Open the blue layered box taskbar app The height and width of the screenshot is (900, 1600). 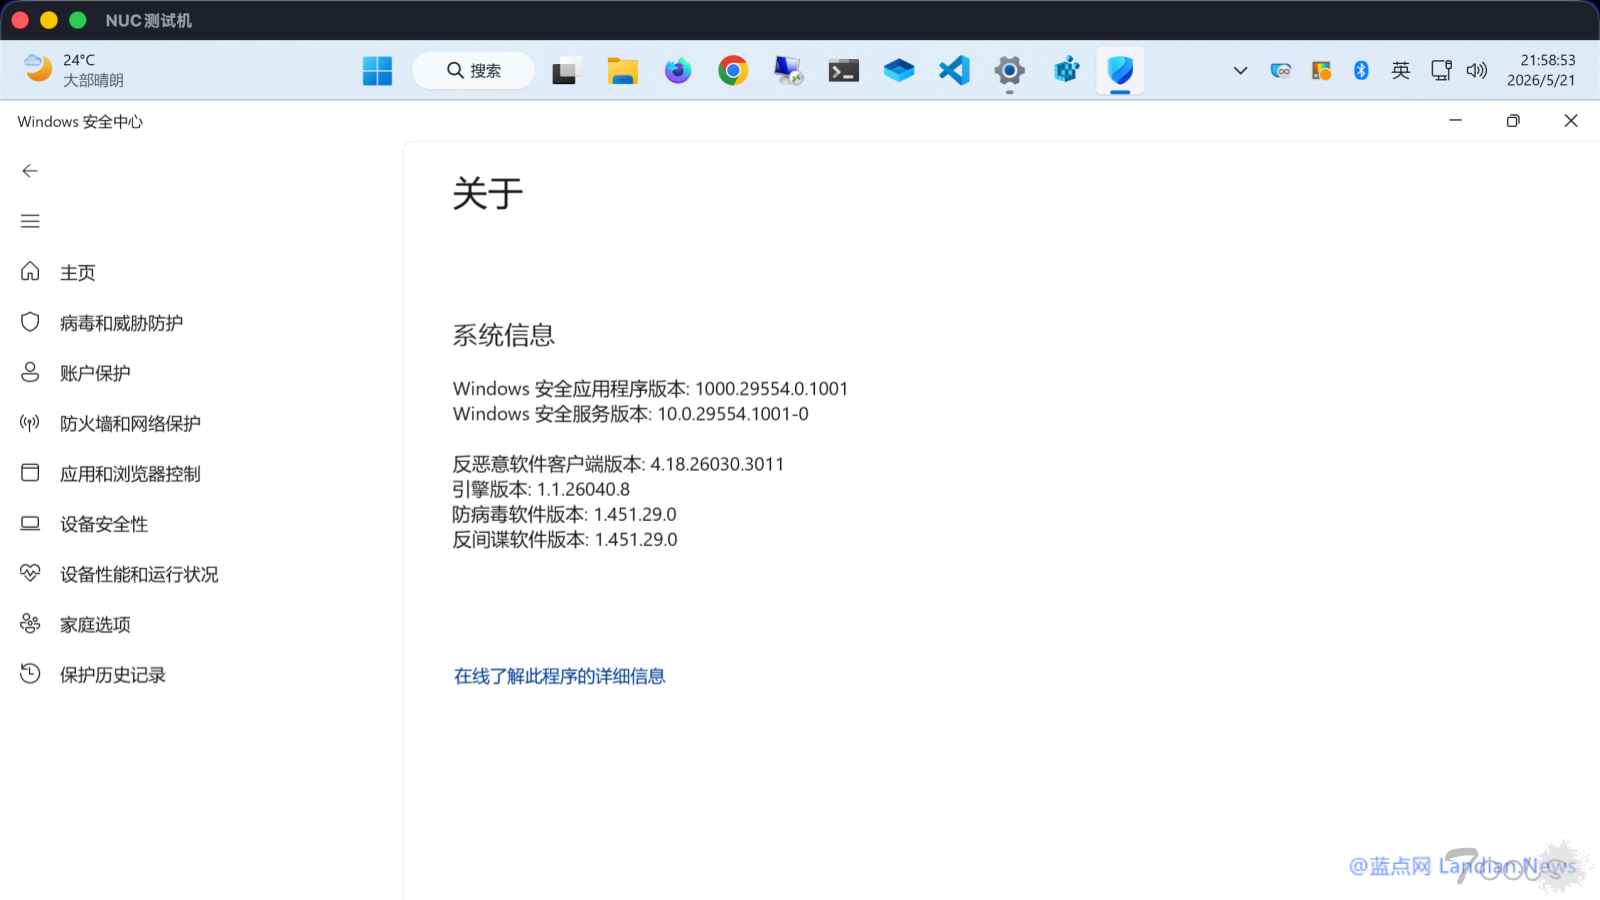(899, 71)
